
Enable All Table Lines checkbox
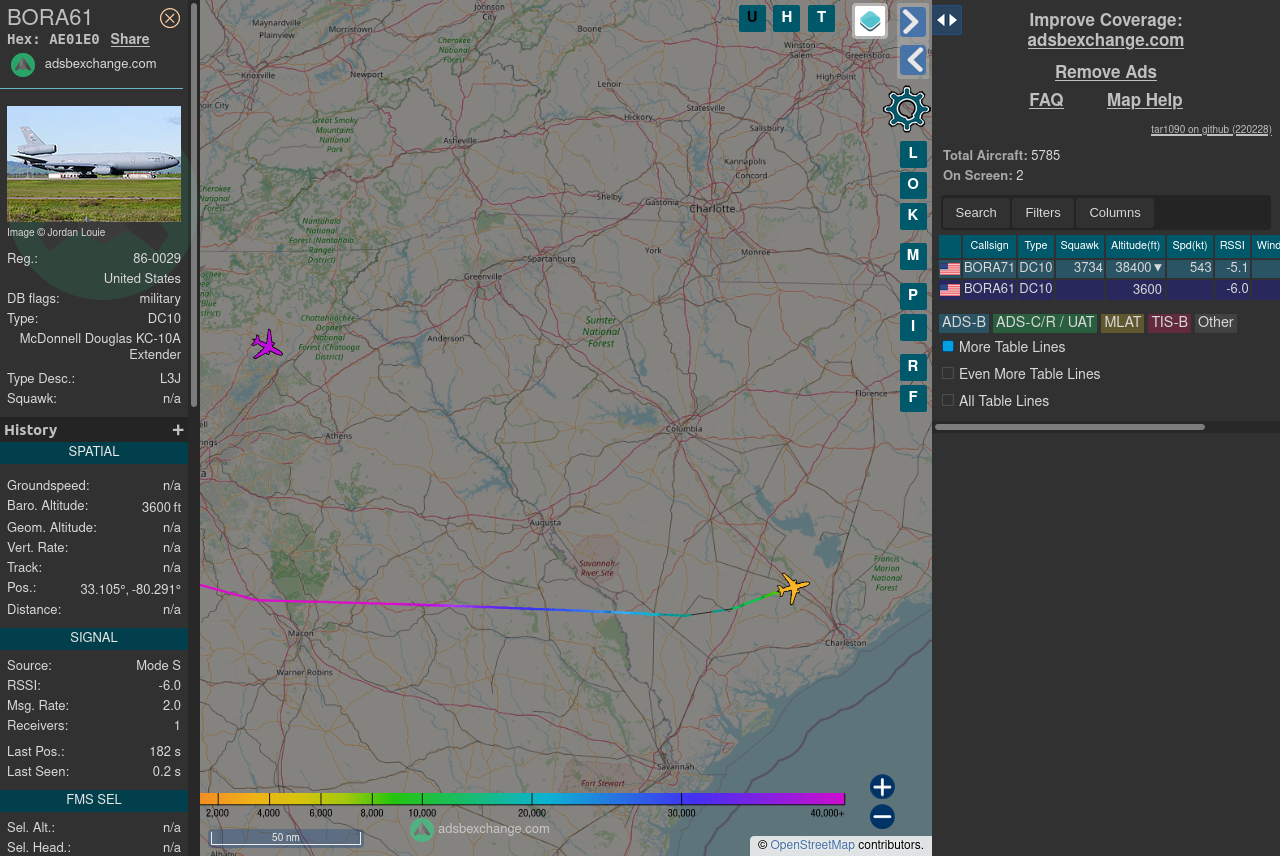[948, 400]
